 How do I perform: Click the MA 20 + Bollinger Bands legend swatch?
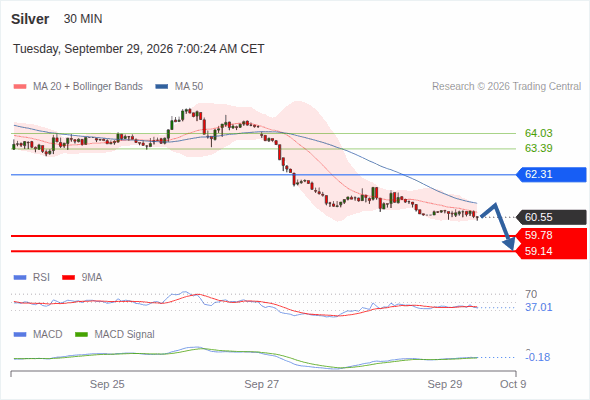coord(20,87)
